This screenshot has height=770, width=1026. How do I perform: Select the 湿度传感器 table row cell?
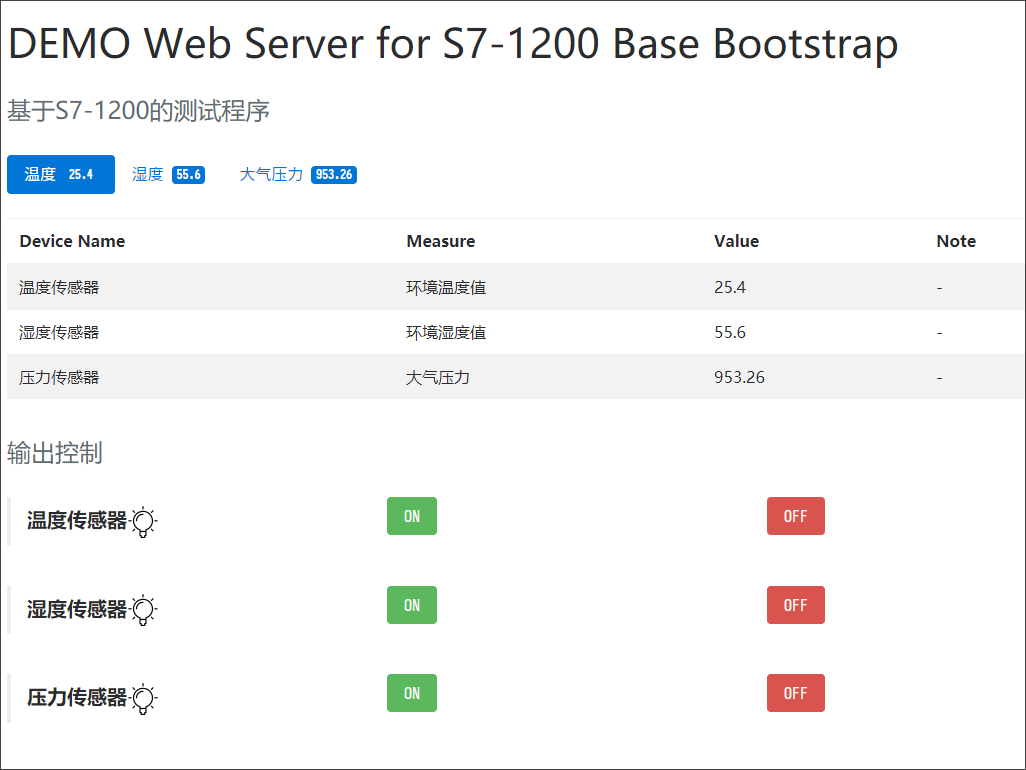[59, 332]
